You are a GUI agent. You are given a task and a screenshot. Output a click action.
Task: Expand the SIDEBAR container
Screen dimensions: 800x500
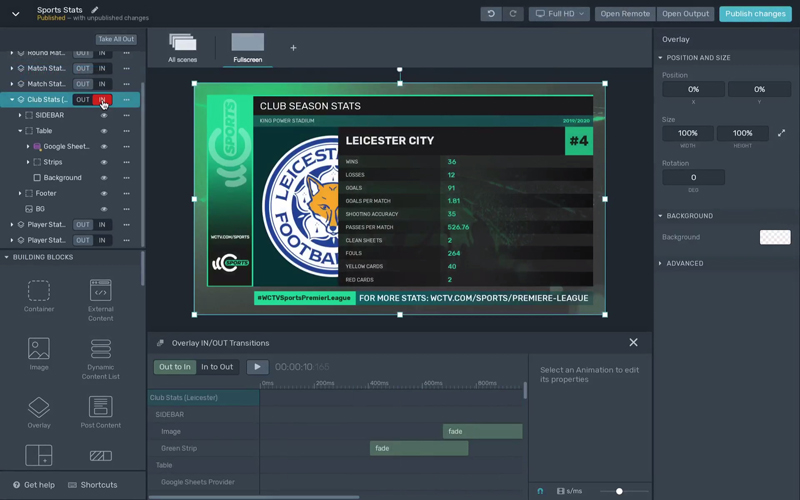(x=20, y=115)
